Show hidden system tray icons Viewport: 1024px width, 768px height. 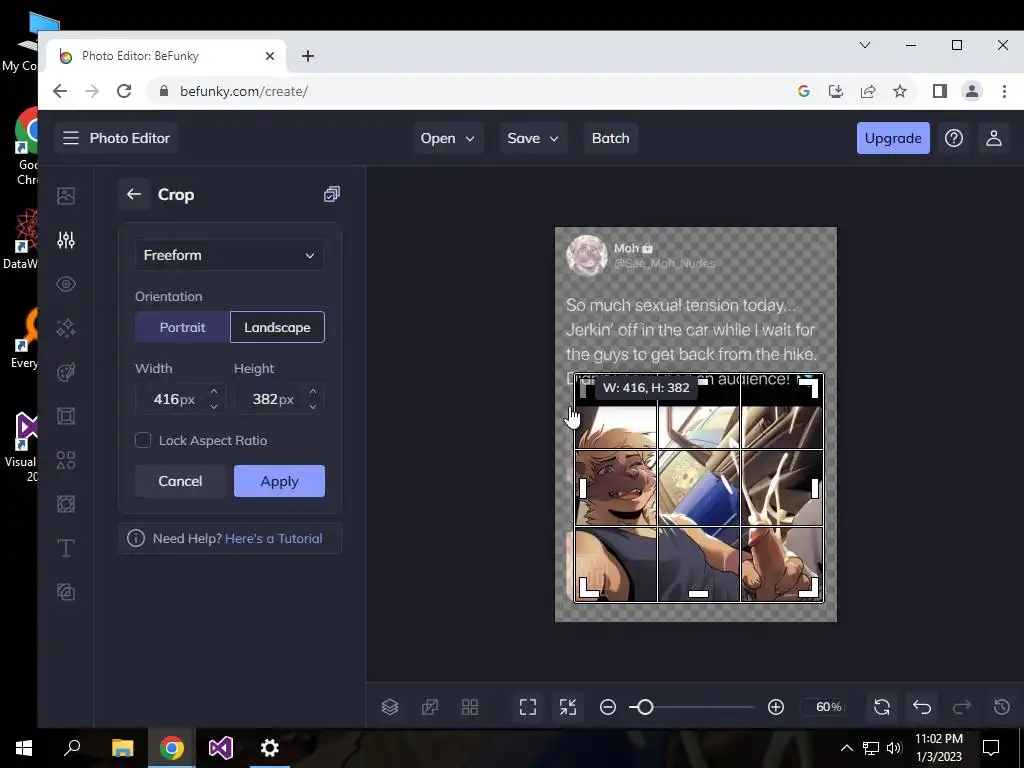(x=846, y=748)
